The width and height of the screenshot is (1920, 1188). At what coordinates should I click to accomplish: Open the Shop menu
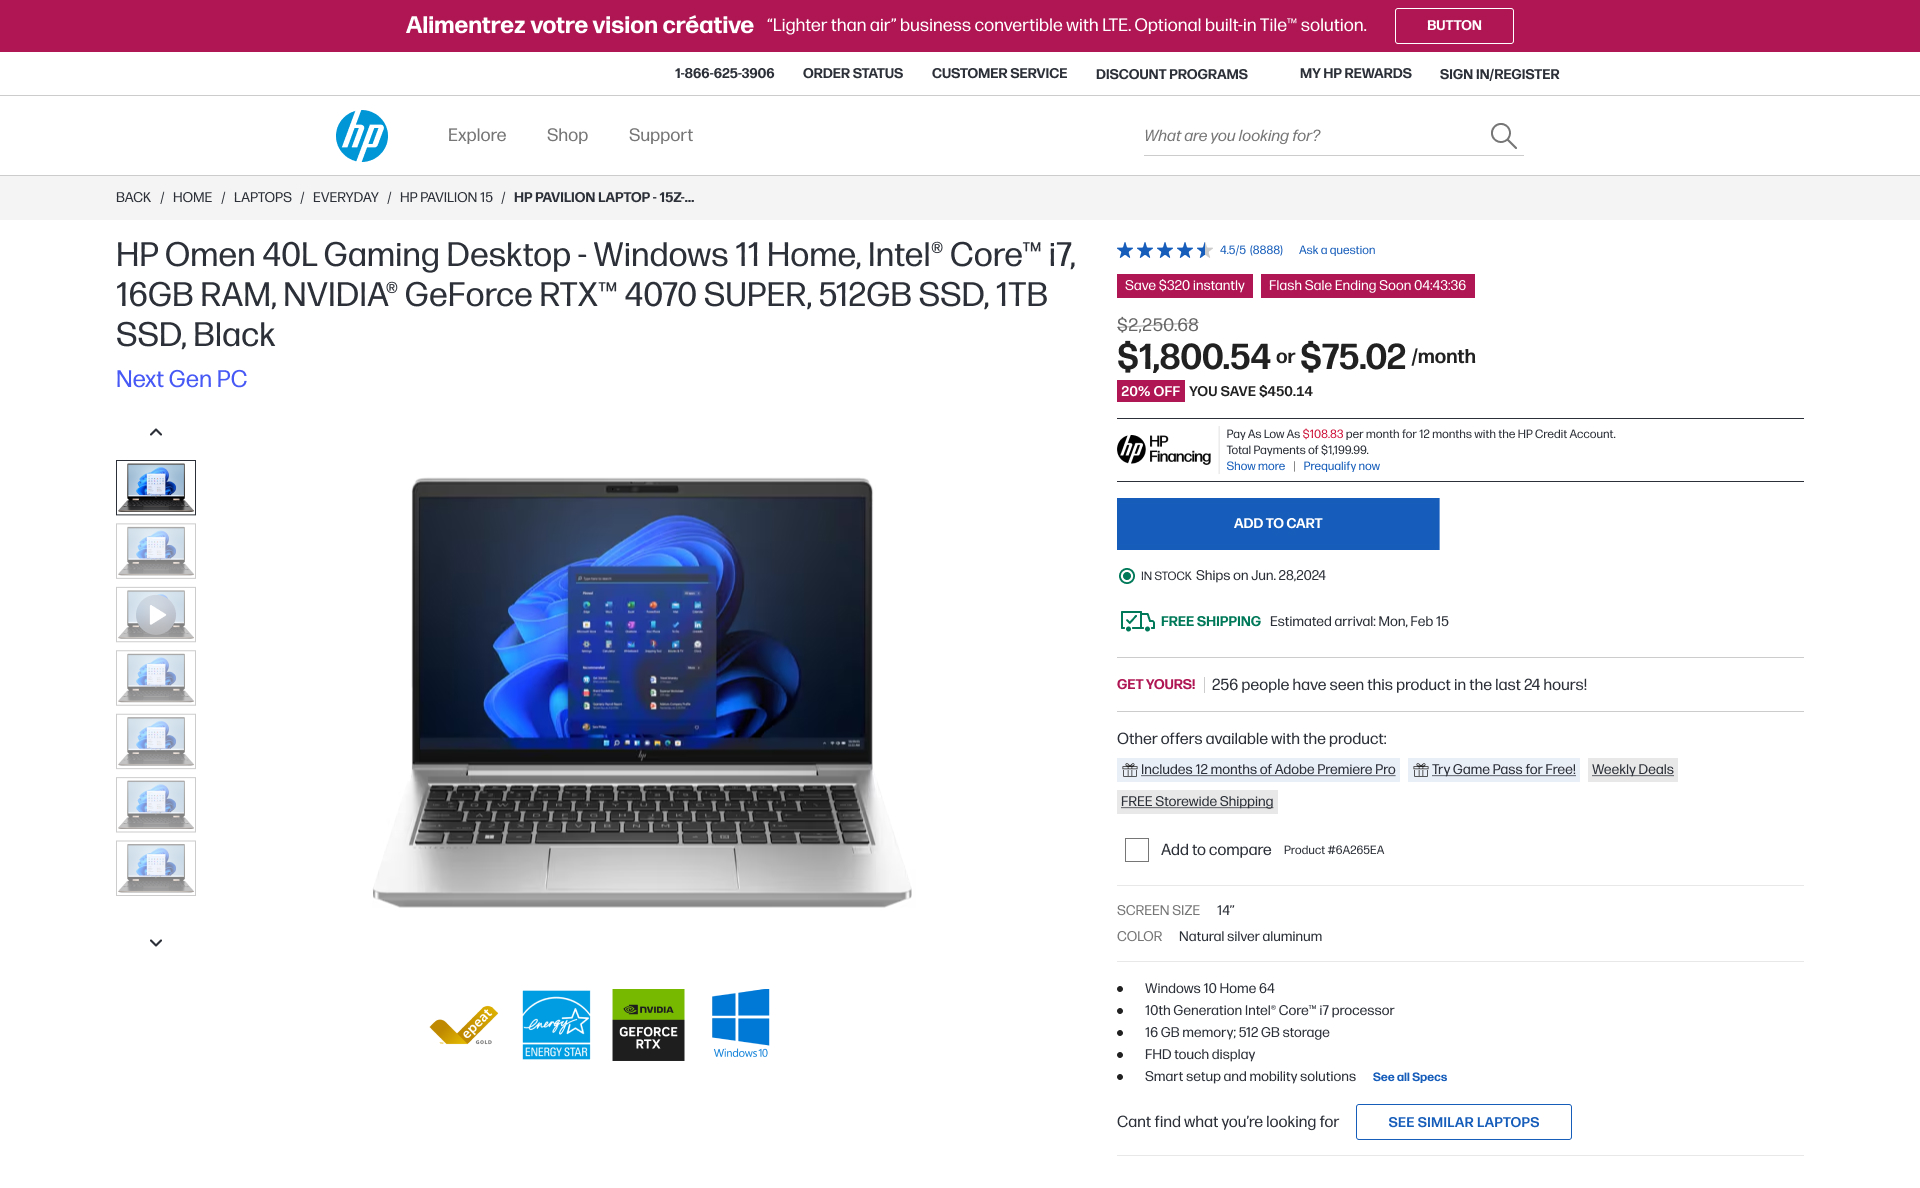[567, 135]
